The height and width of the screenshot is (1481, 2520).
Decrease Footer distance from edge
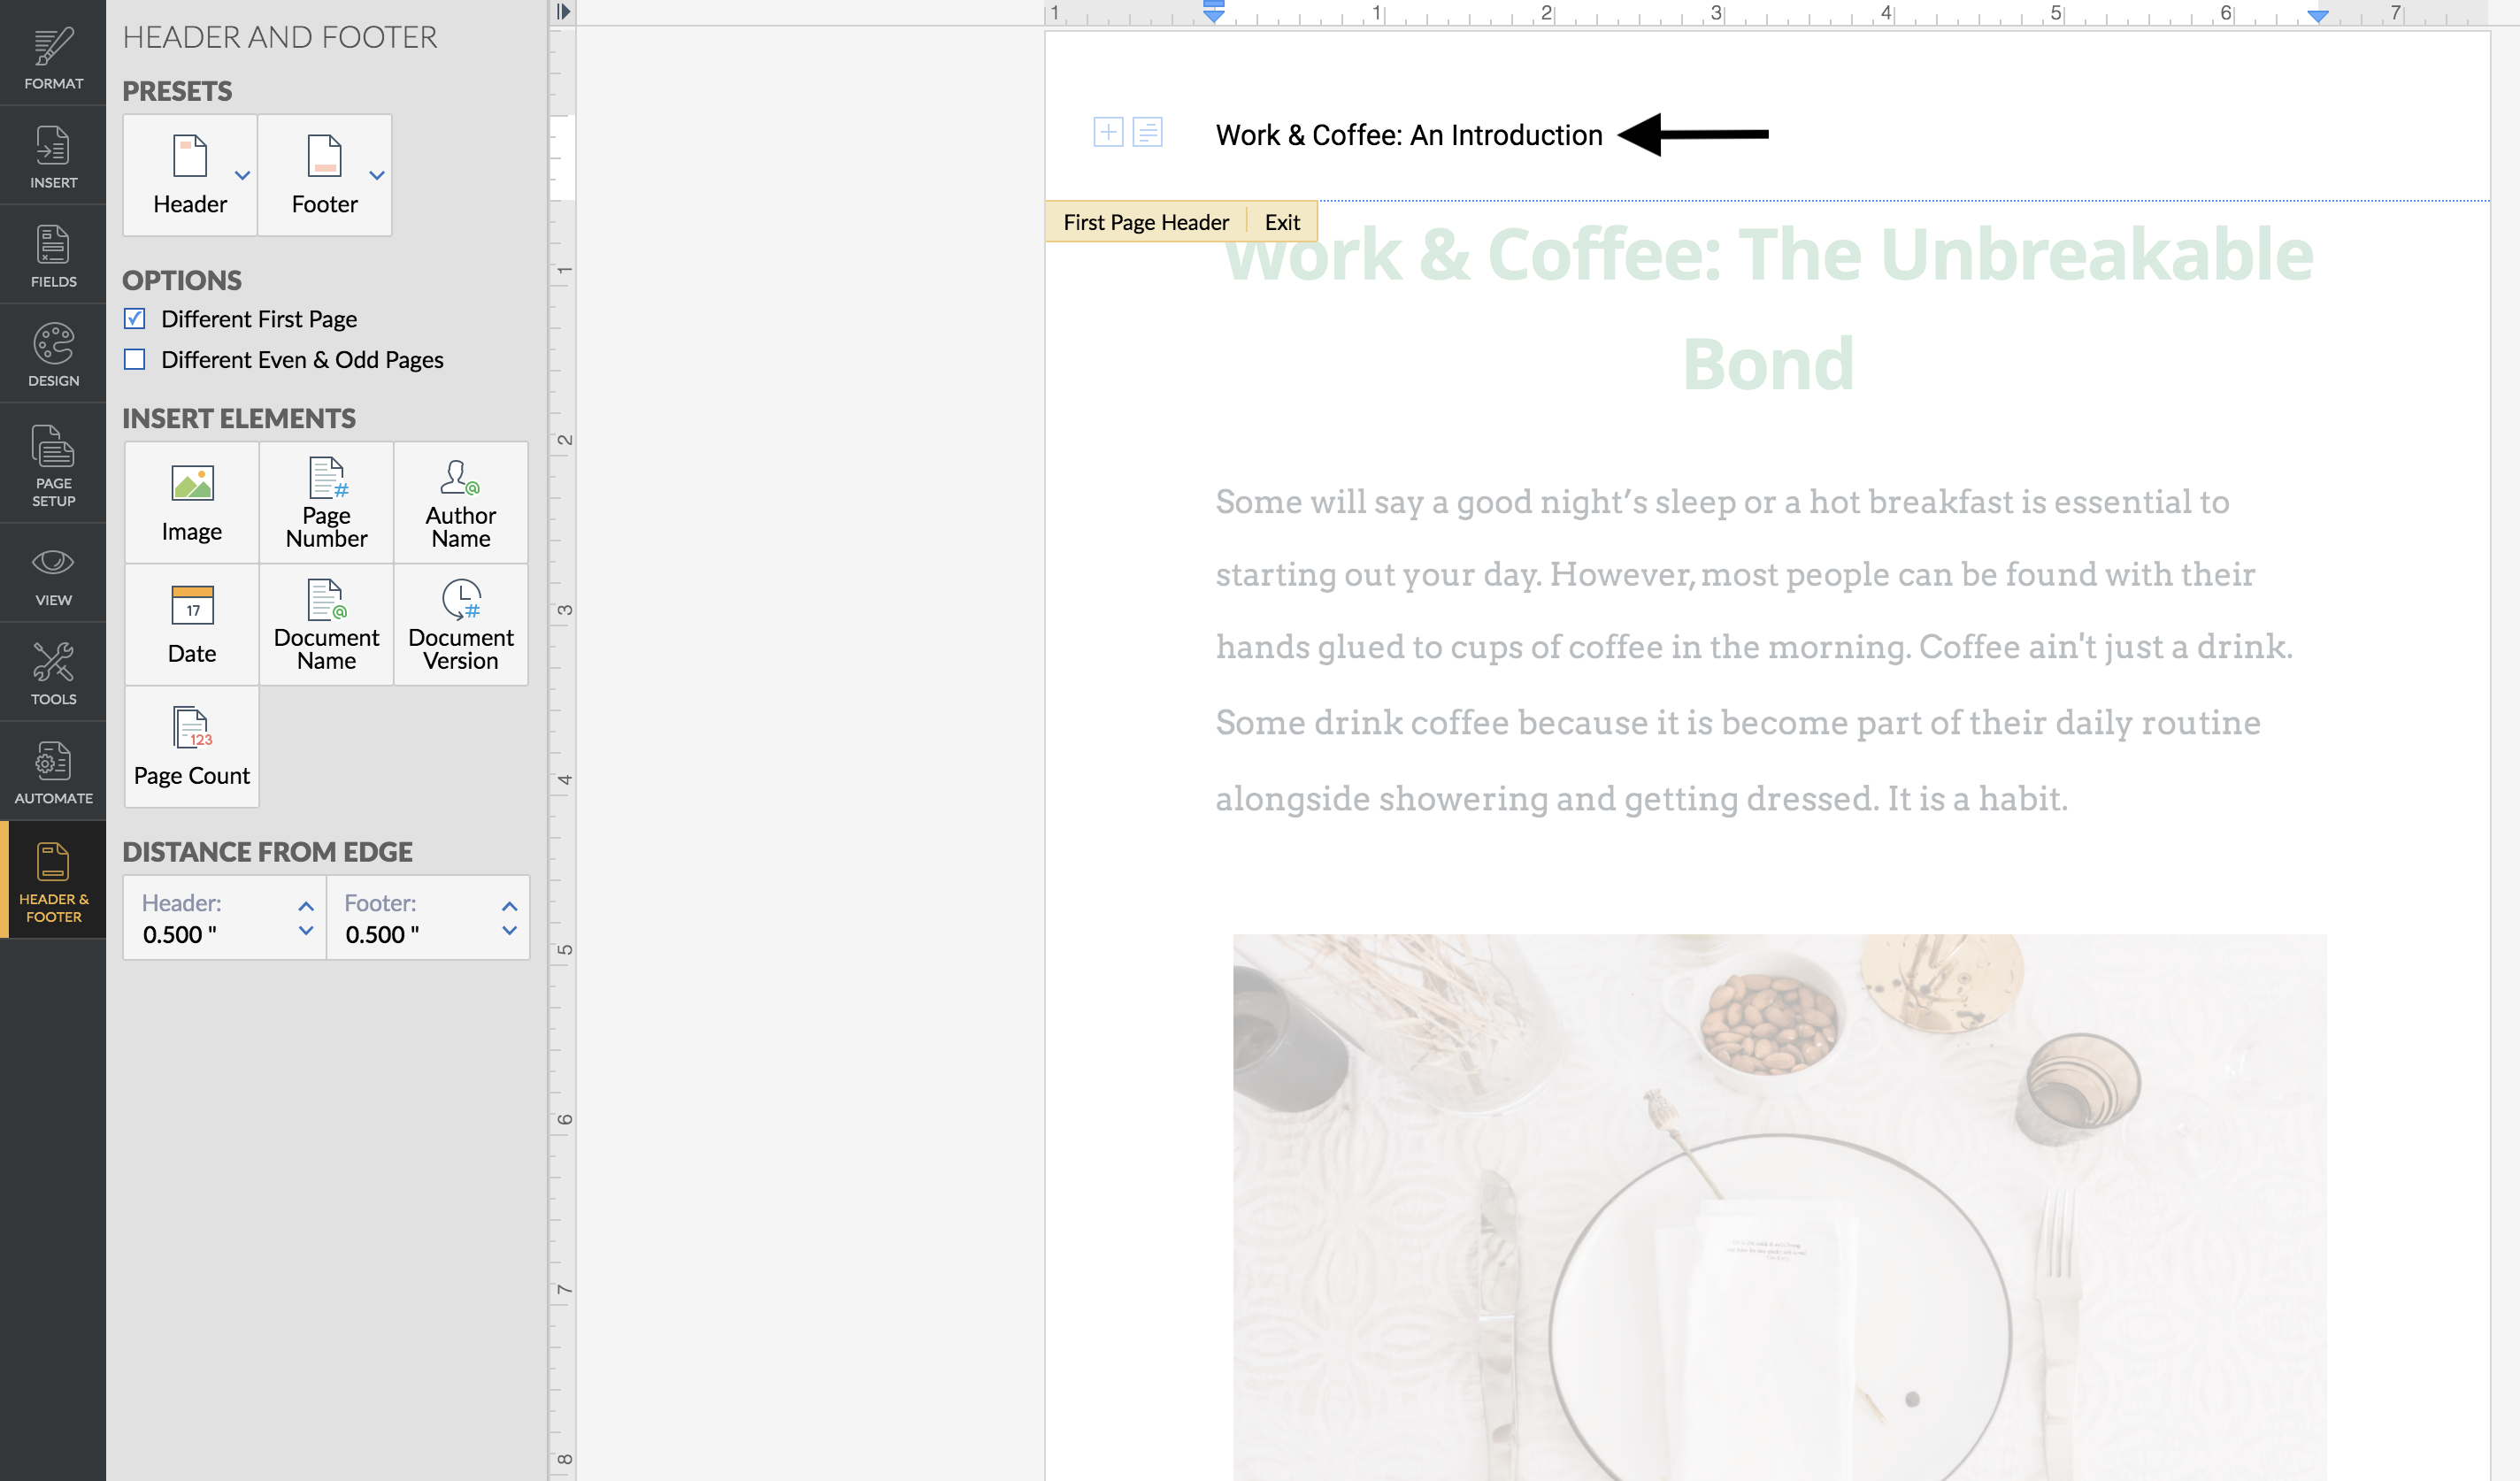509,931
